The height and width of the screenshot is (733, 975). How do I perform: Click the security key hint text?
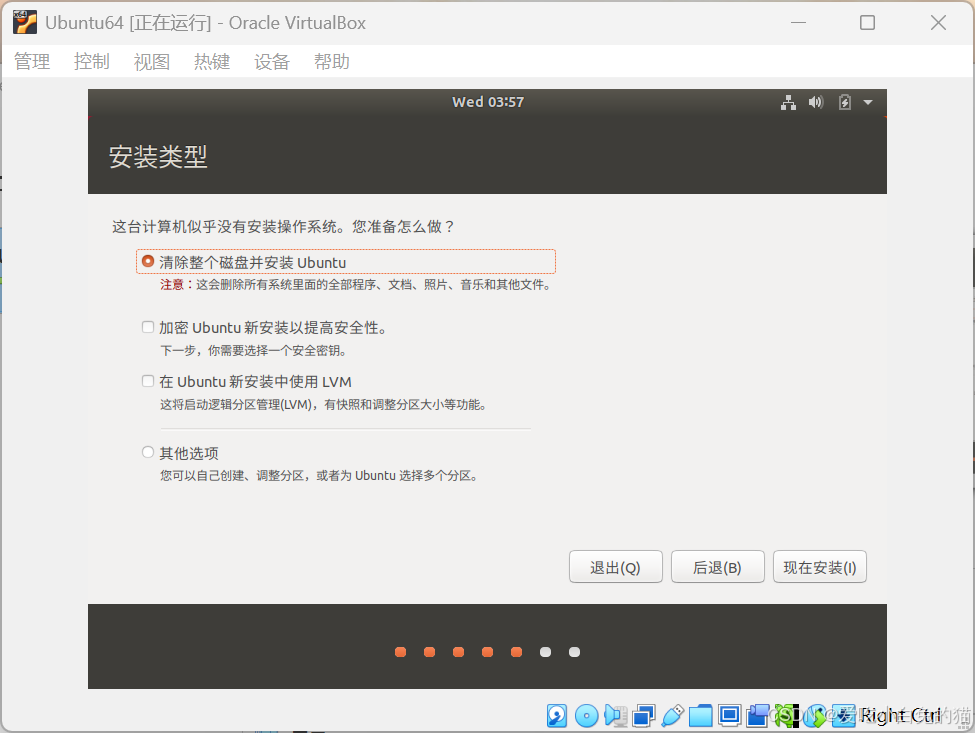(254, 351)
